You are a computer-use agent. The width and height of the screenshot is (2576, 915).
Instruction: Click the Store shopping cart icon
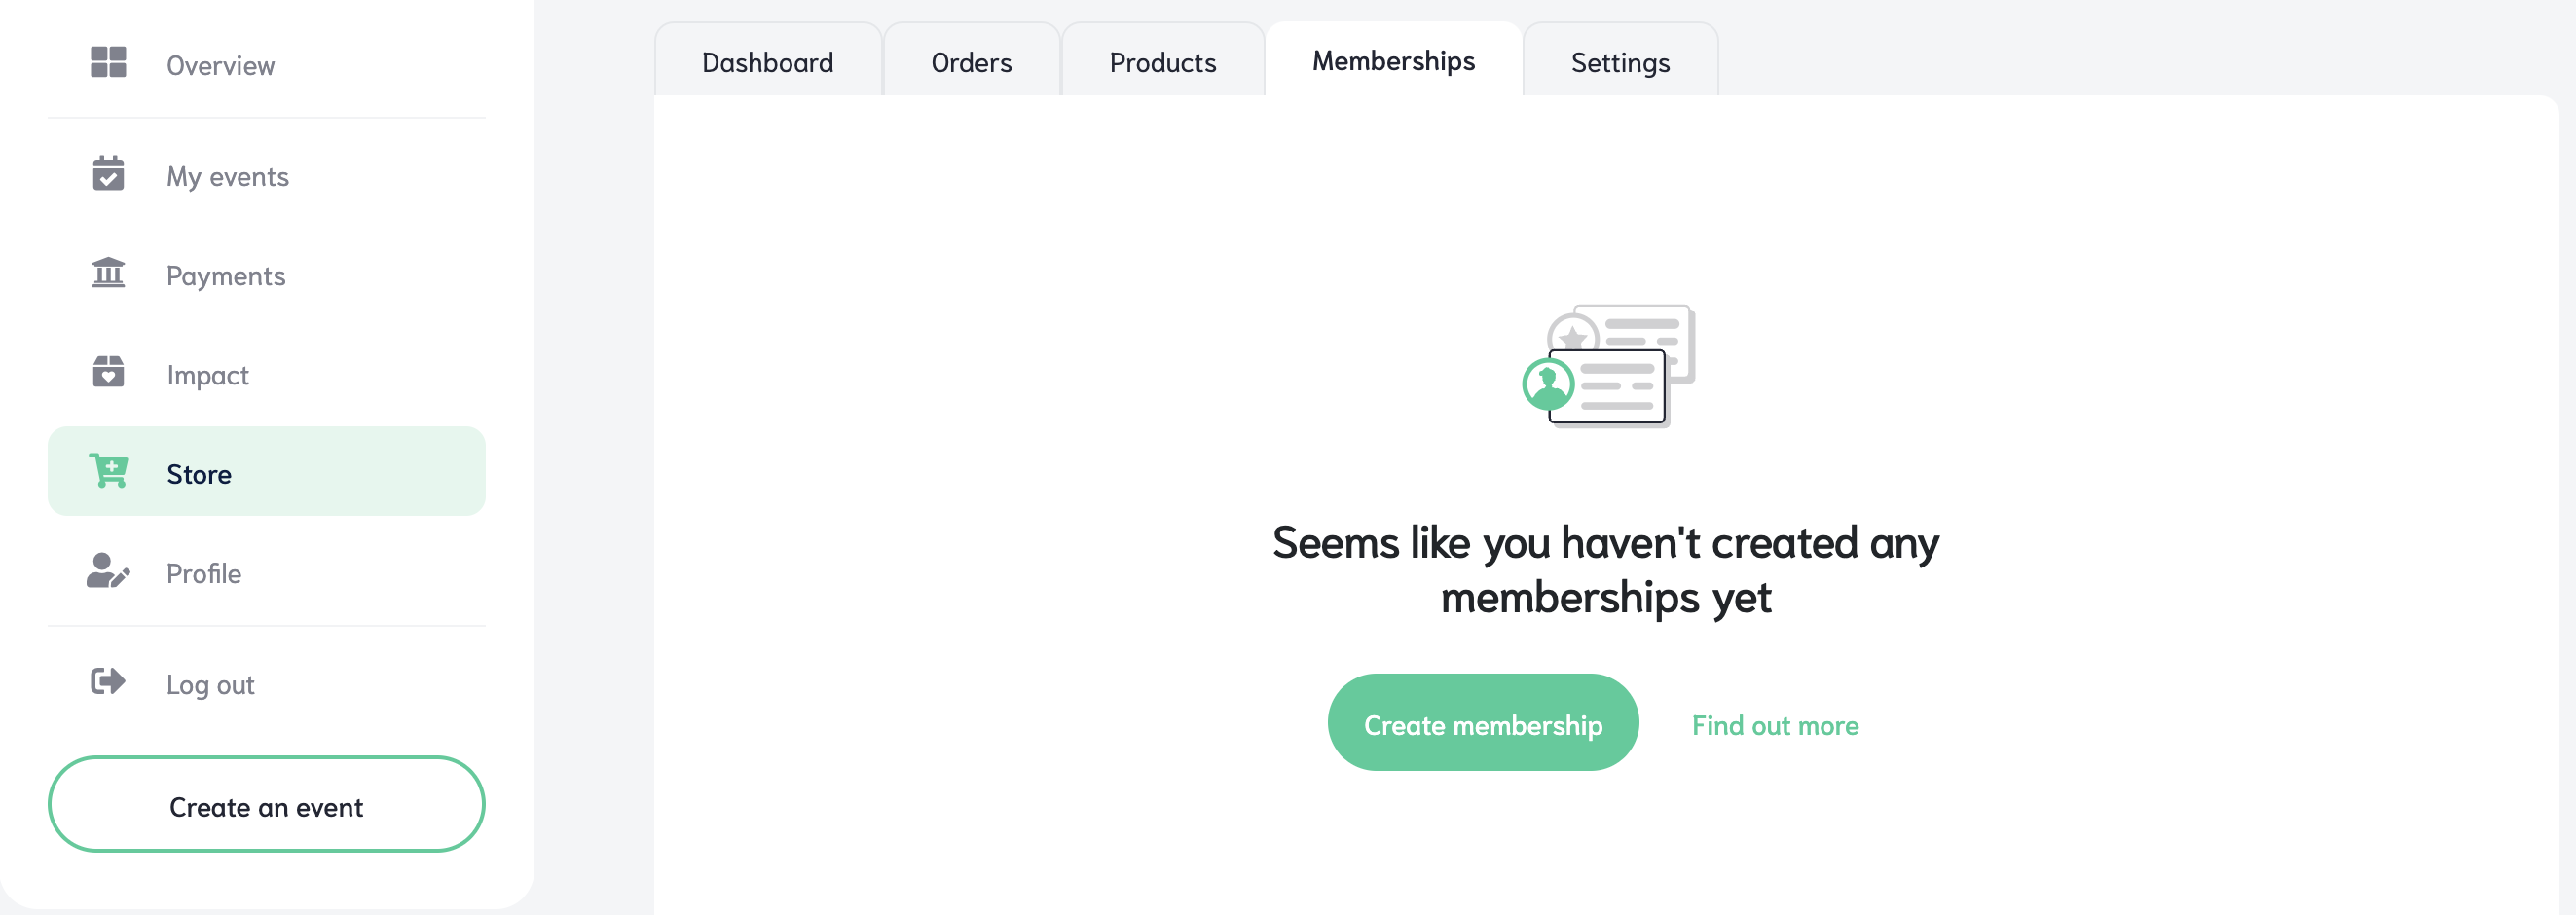[x=108, y=471]
